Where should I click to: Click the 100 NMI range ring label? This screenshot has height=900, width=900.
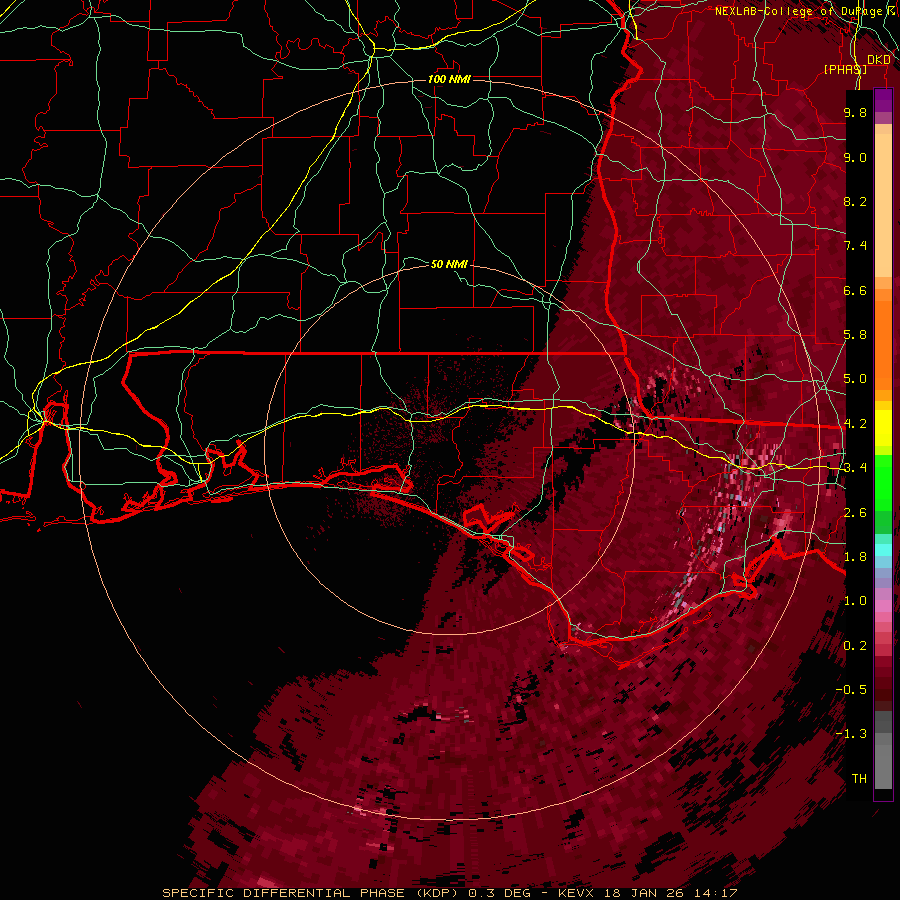(449, 79)
